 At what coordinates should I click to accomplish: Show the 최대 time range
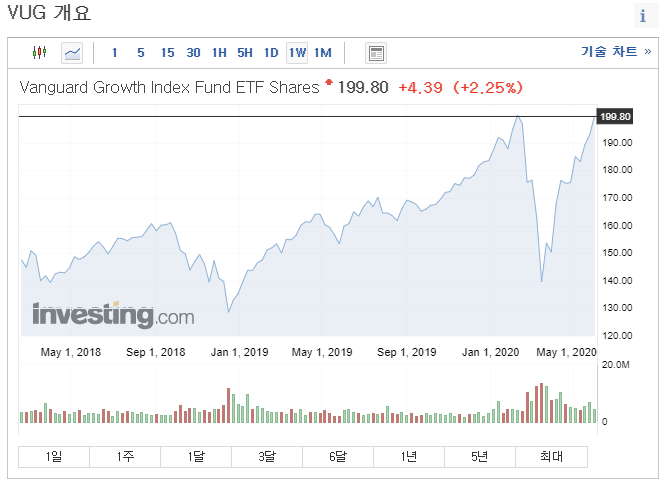(551, 457)
